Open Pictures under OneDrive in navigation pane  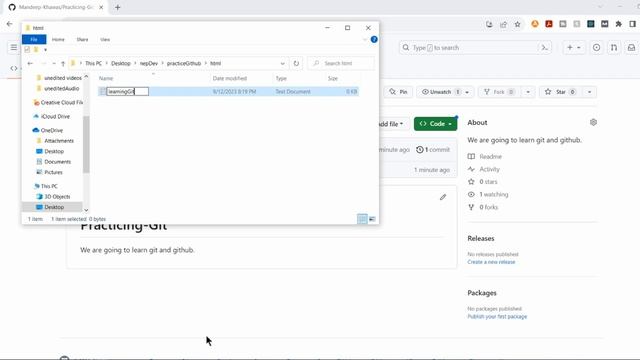pyautogui.click(x=50, y=172)
